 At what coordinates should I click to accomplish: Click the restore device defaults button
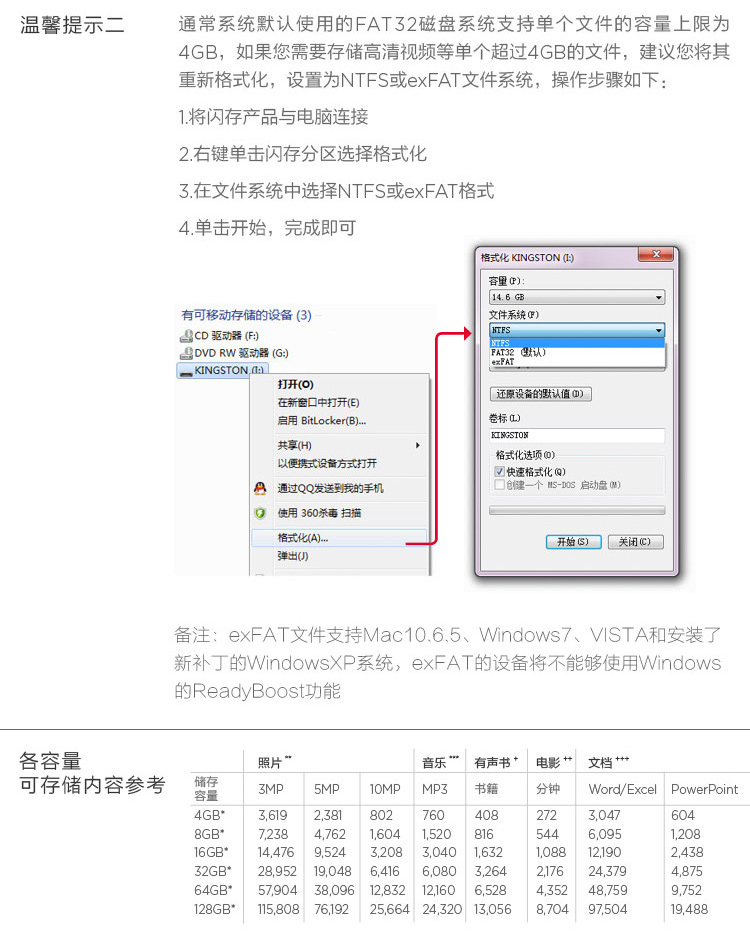tap(540, 394)
